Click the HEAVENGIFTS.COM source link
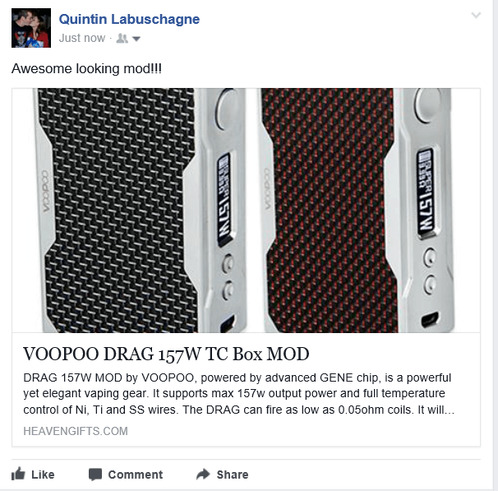Screen dimensions: 498x491 (76, 431)
